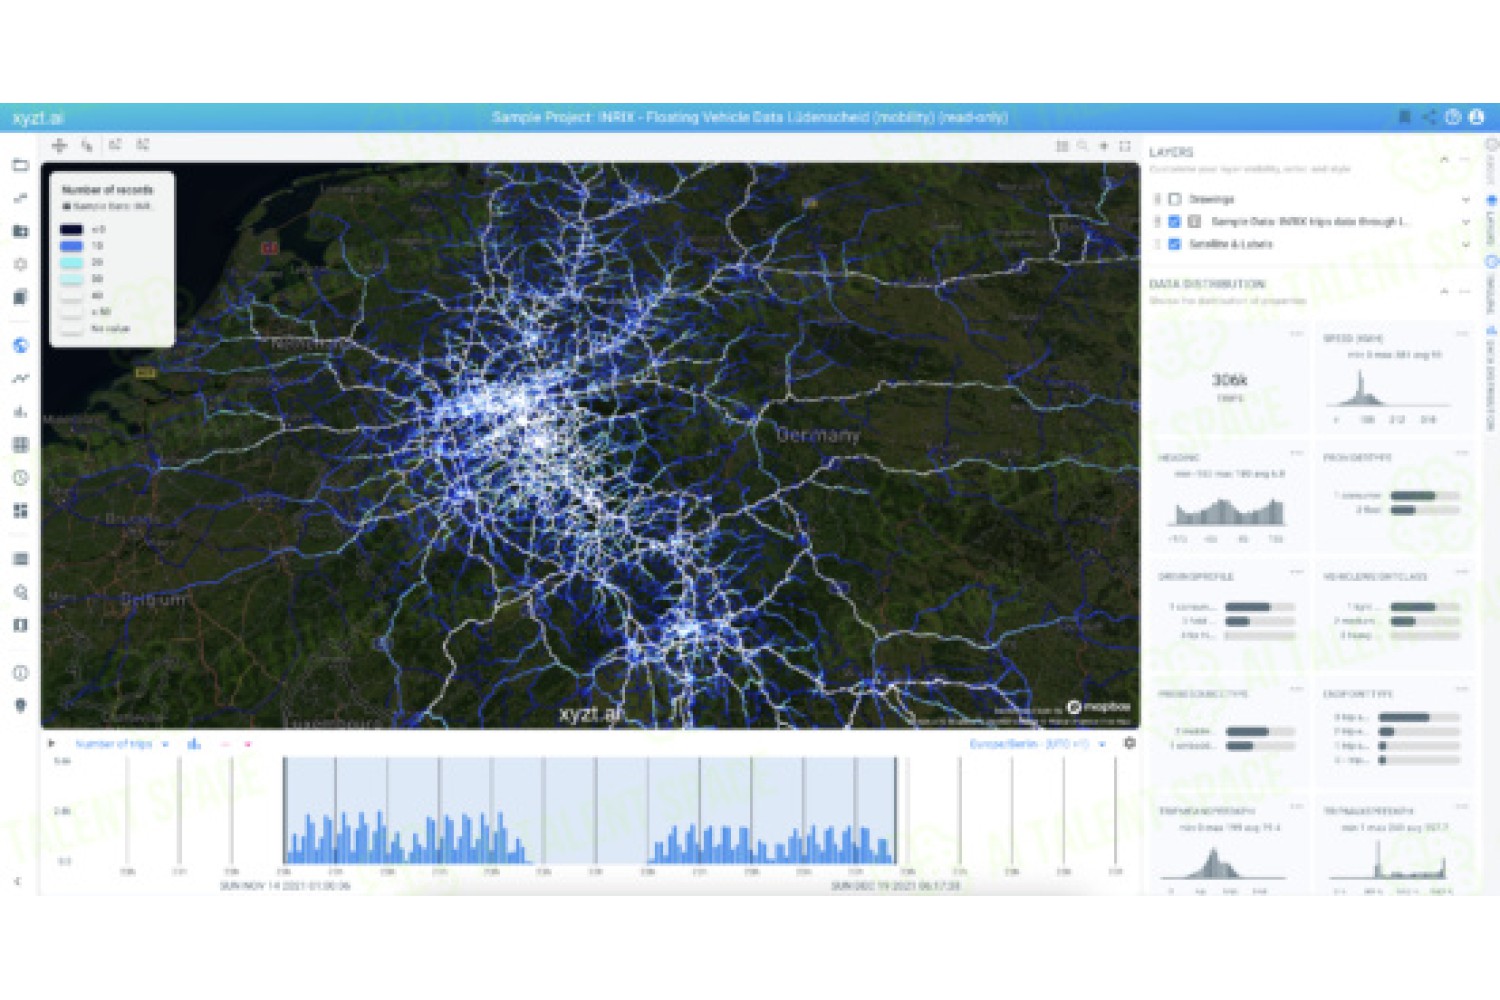Select the pan cross-arrows map tool
The image size is (1500, 1000).
[x=59, y=146]
